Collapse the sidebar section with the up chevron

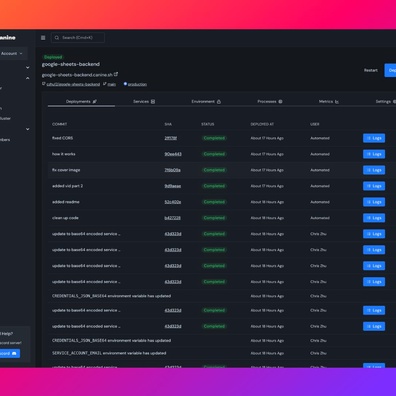click(28, 78)
